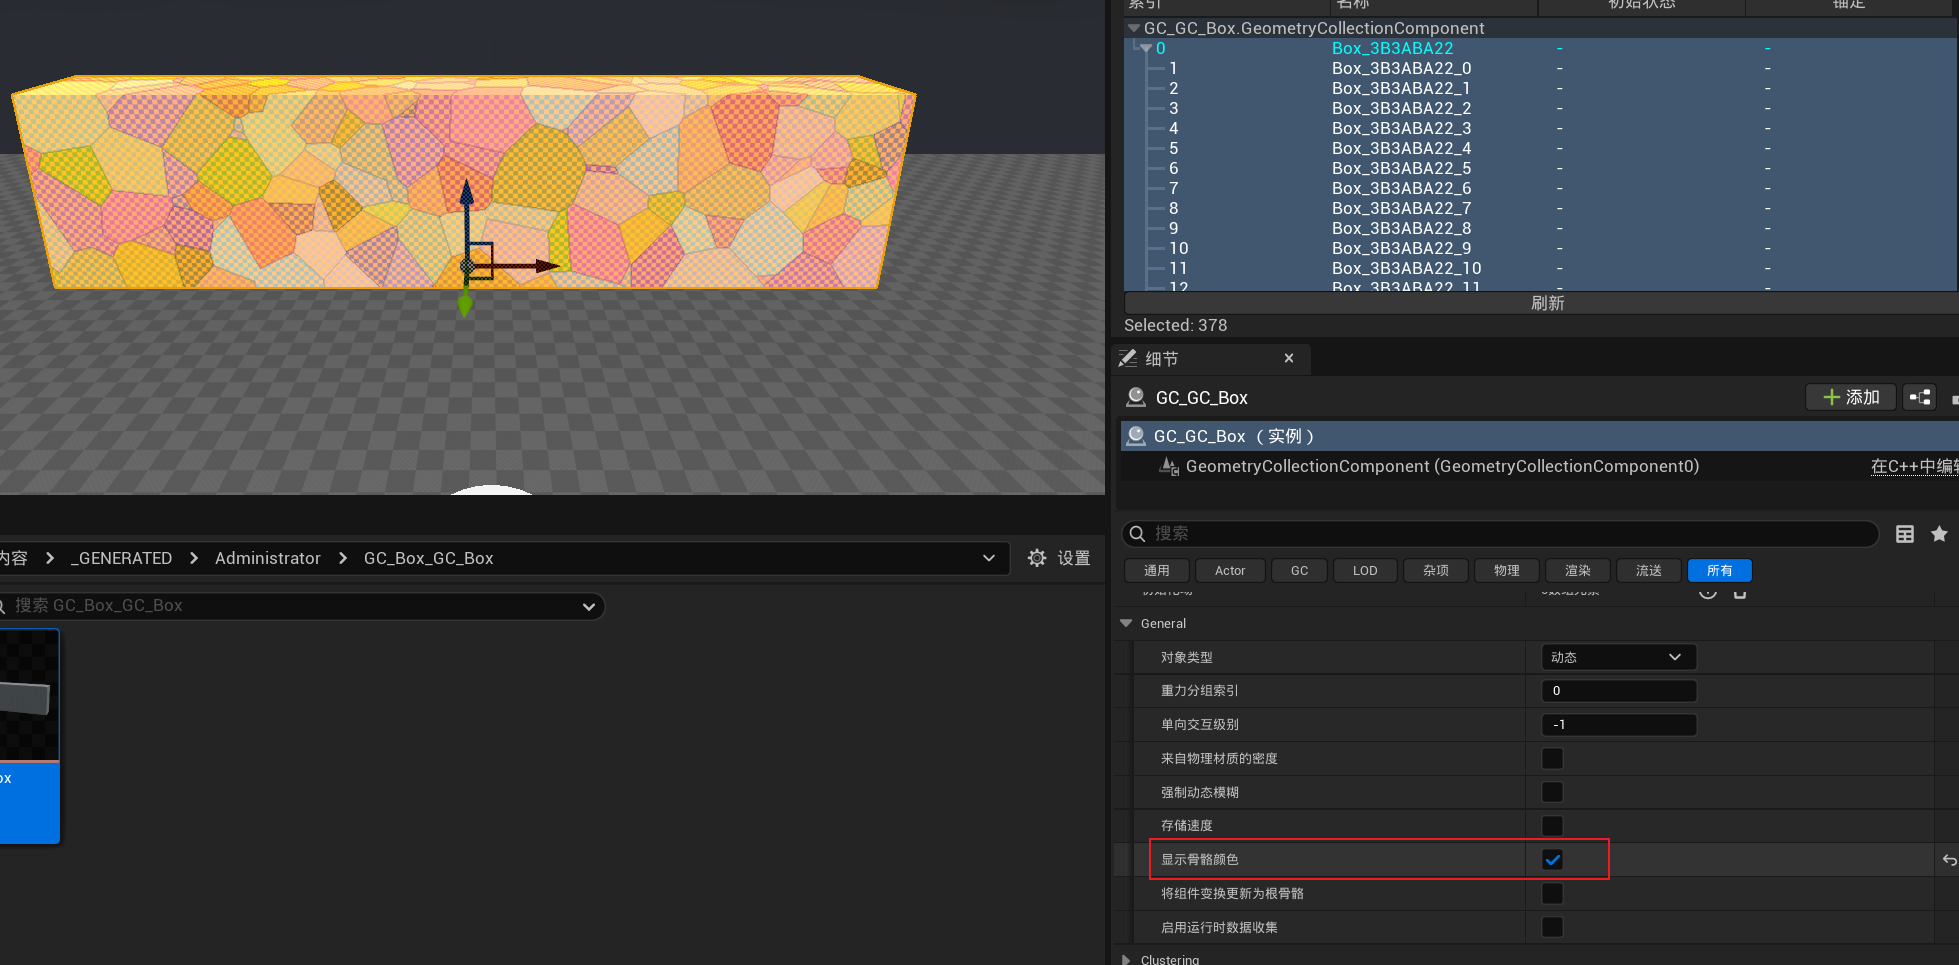Click the 添加 button in Details panel
The width and height of the screenshot is (1959, 965).
(1850, 397)
